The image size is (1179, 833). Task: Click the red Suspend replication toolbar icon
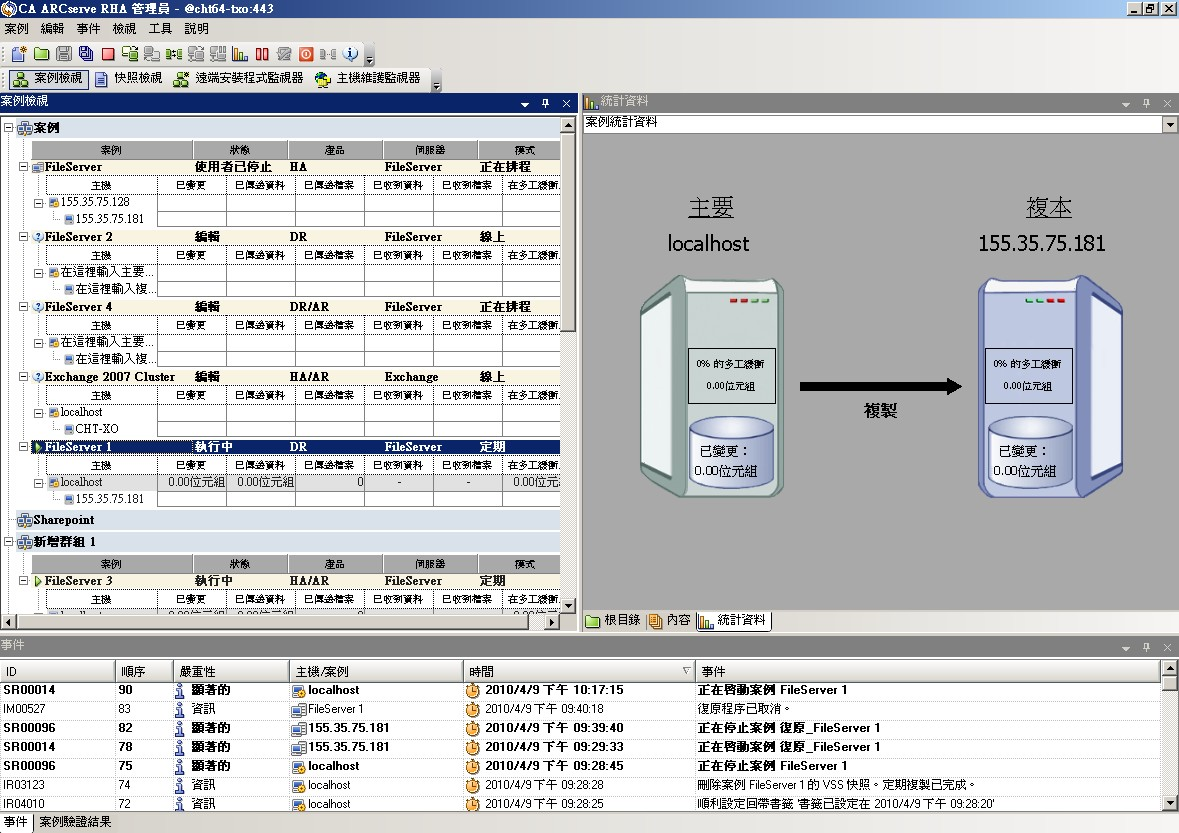click(262, 54)
